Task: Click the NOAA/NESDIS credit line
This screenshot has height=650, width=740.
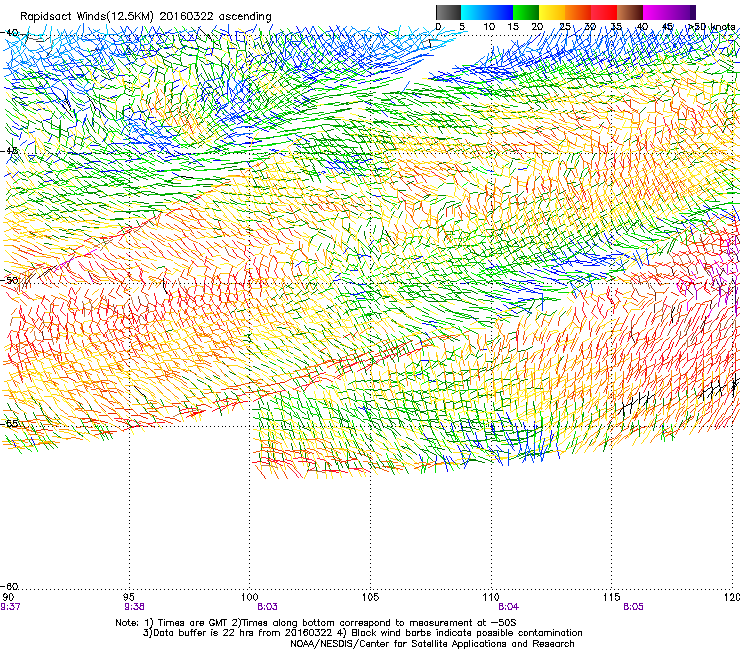Action: pos(432,644)
